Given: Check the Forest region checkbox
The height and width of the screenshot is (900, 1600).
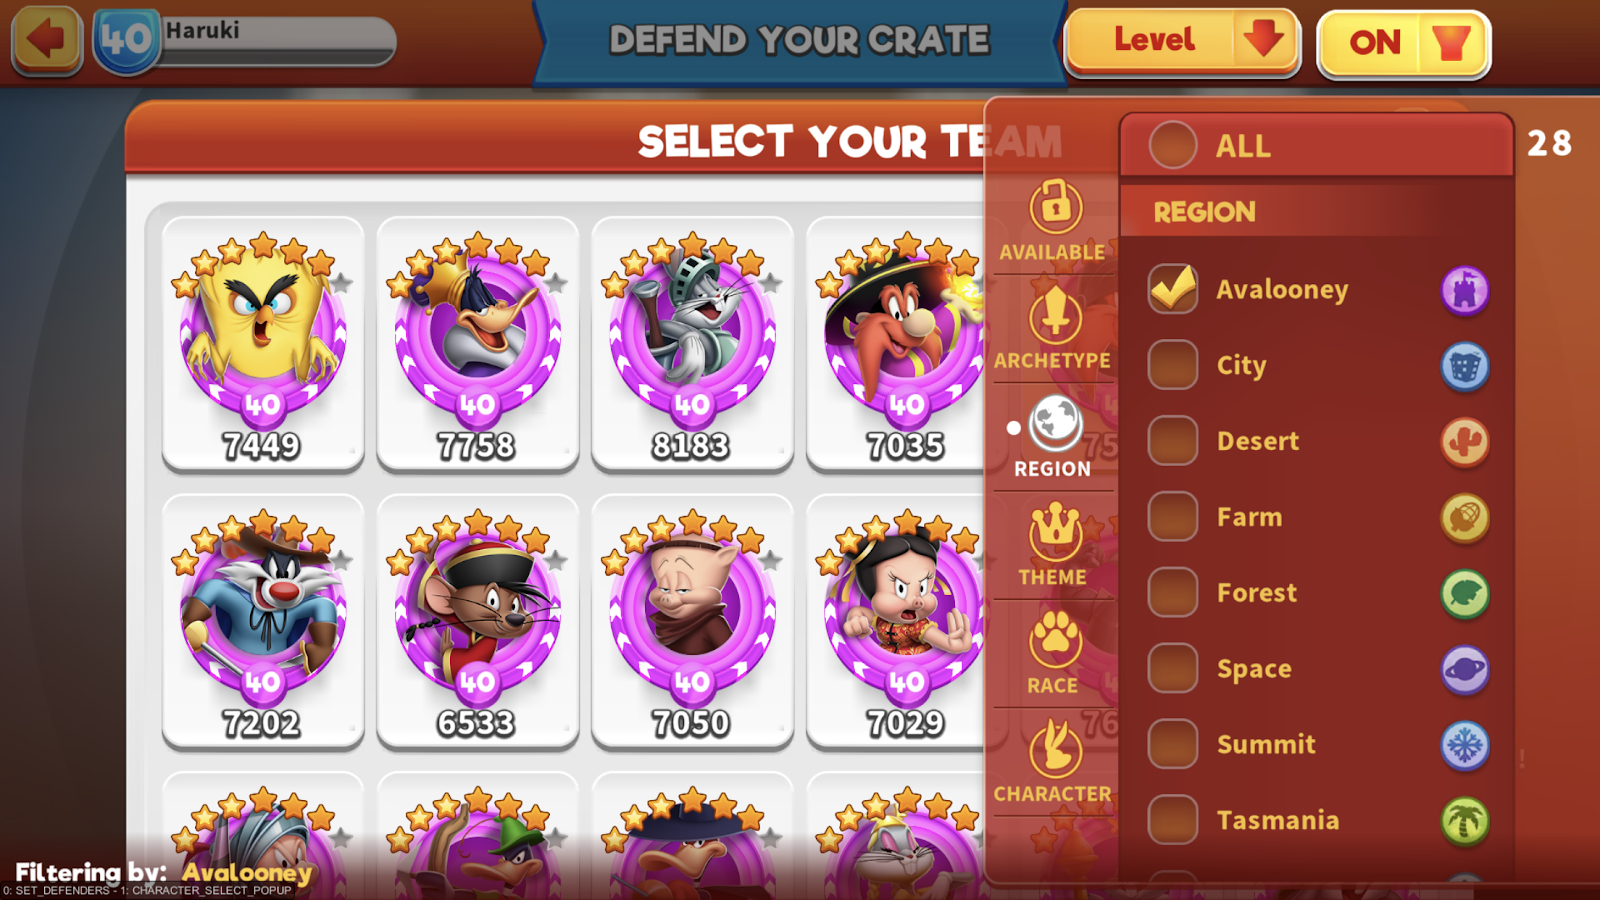Looking at the screenshot, I should click(x=1173, y=593).
